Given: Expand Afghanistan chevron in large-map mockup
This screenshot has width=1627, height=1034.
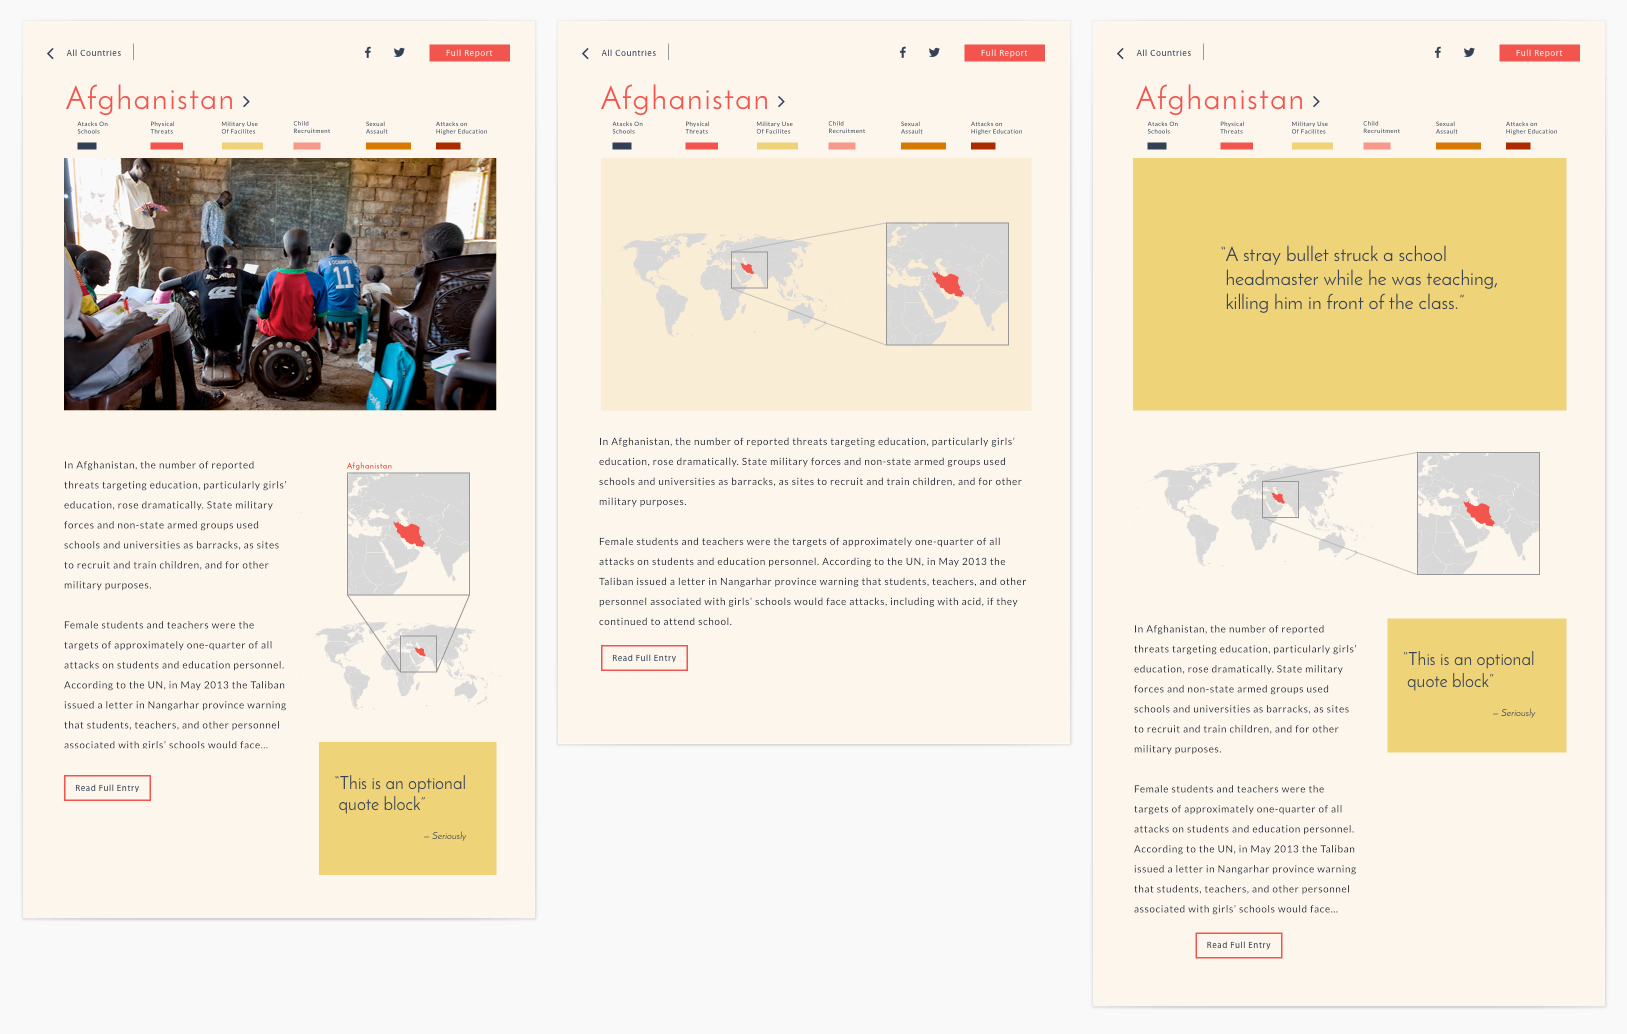Looking at the screenshot, I should coord(781,102).
